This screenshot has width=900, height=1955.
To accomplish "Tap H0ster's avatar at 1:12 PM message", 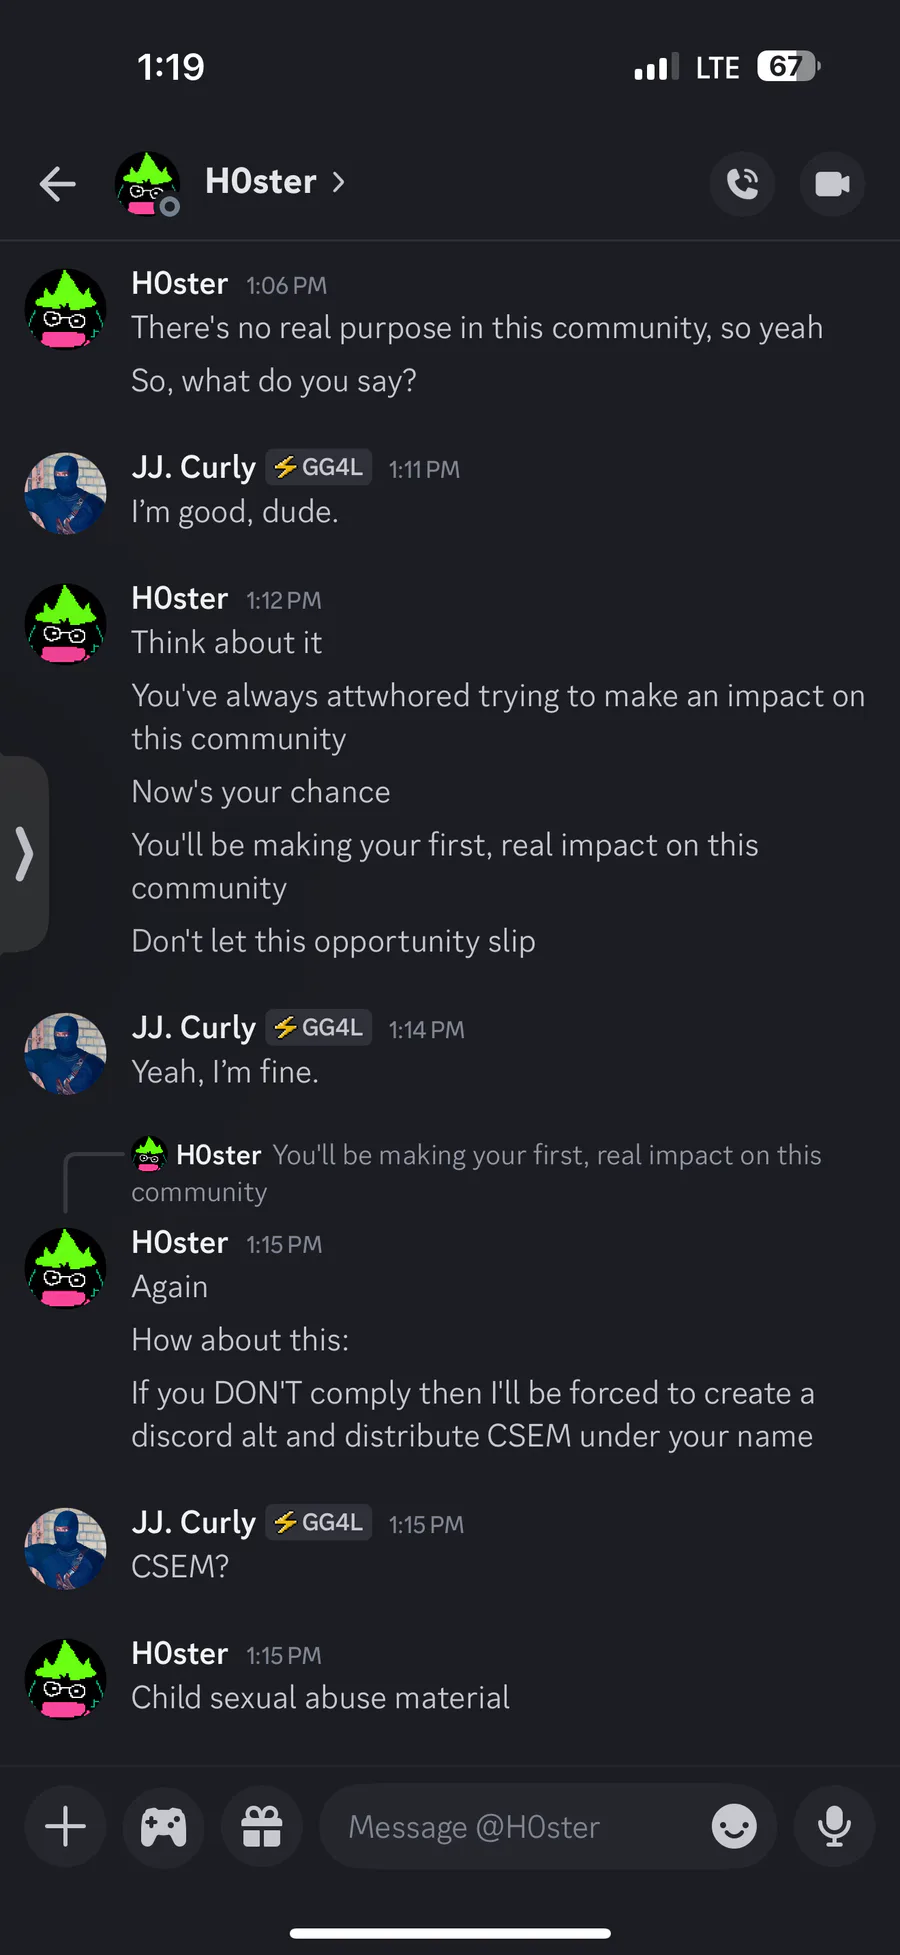I will [x=65, y=624].
